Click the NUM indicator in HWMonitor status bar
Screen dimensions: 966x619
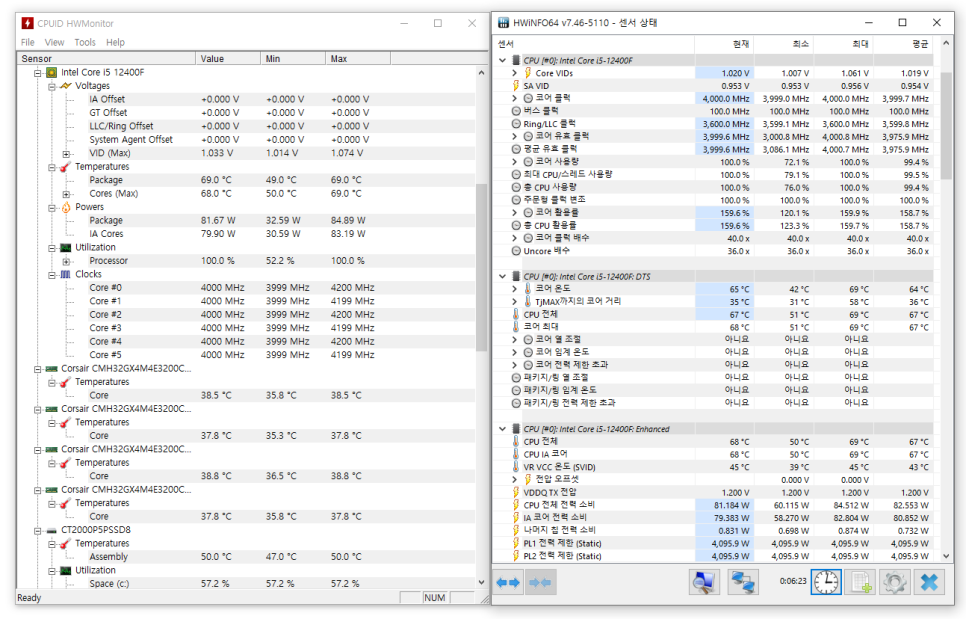[x=435, y=597]
